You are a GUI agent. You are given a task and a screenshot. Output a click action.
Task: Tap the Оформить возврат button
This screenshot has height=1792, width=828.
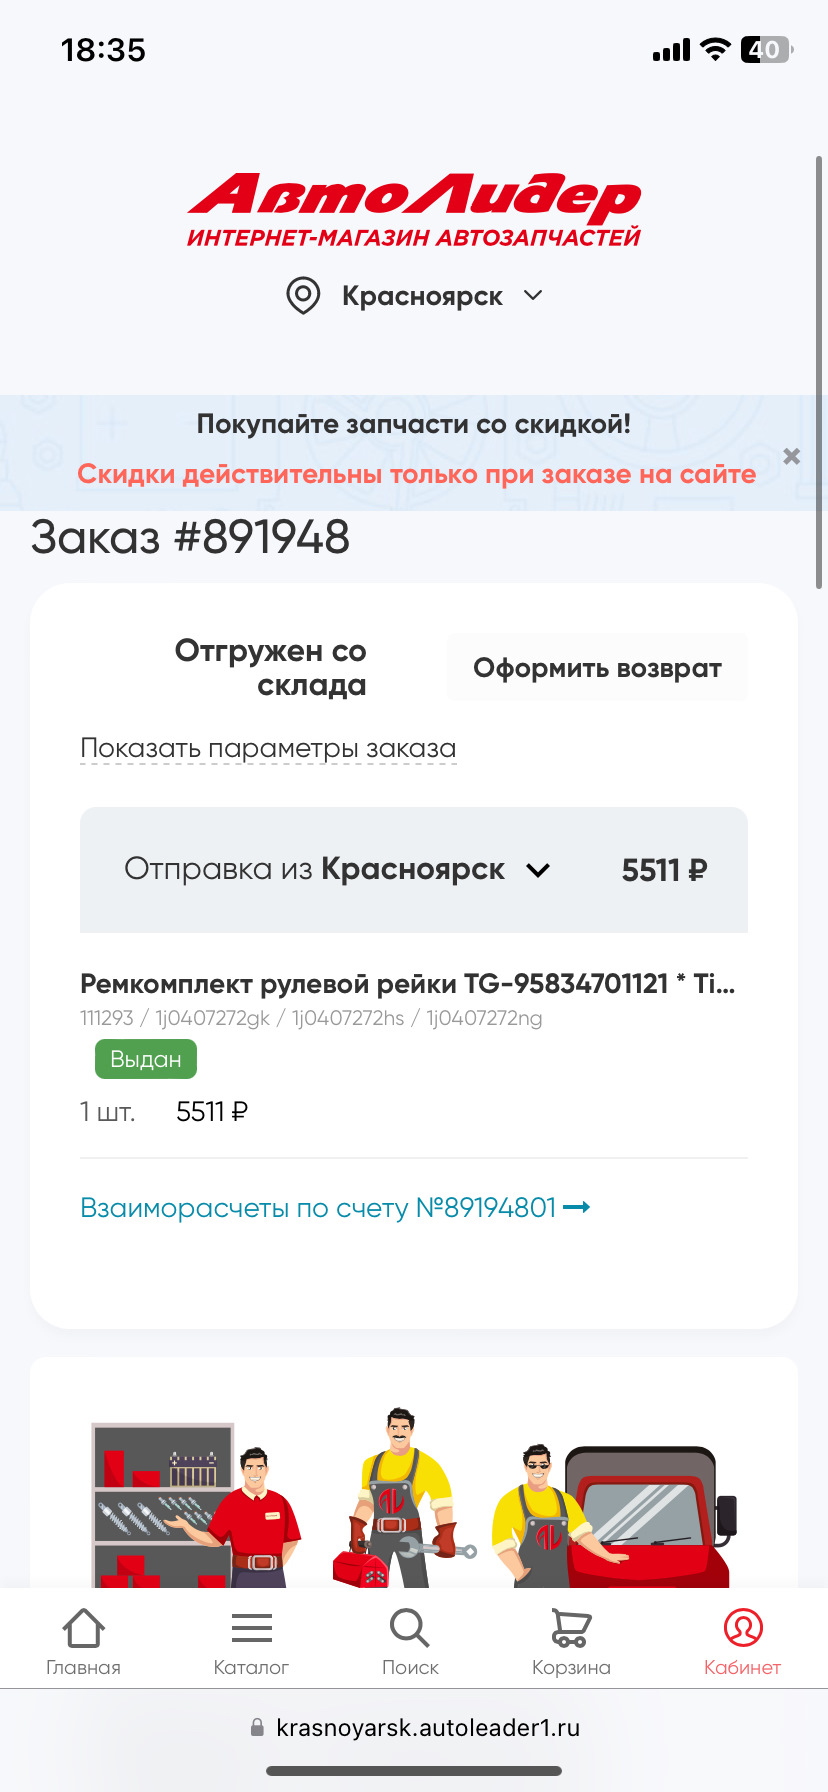tap(597, 667)
